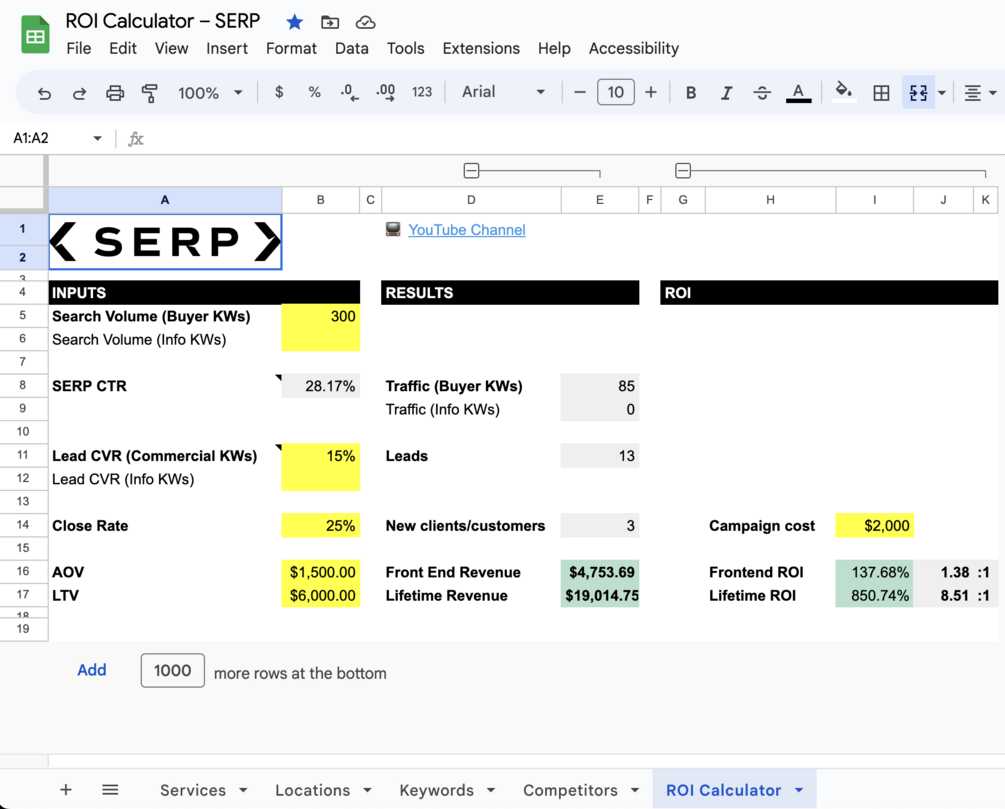
Task: Click the font size box showing 10
Action: point(615,92)
